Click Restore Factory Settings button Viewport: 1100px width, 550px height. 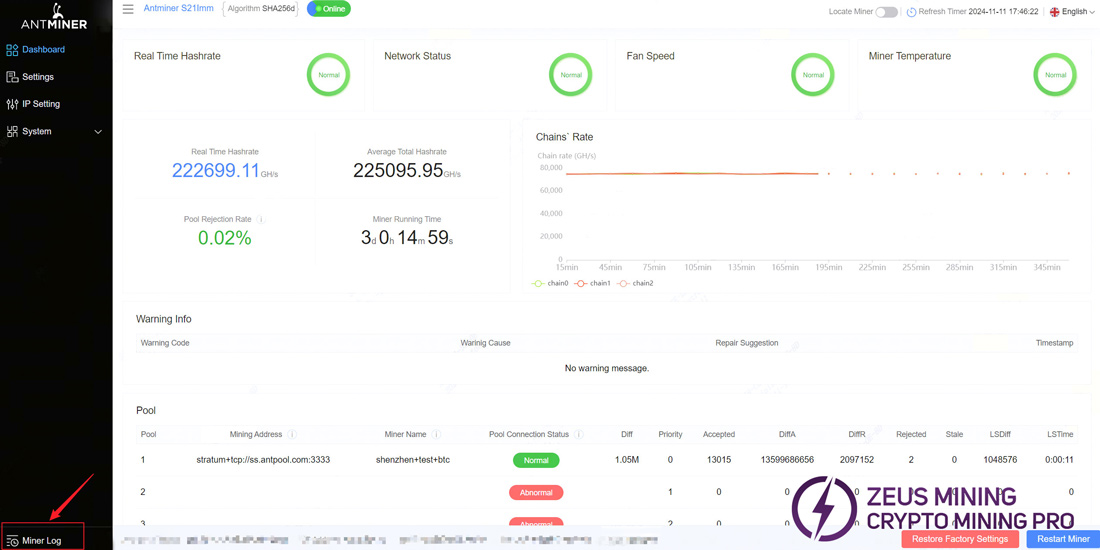(960, 539)
